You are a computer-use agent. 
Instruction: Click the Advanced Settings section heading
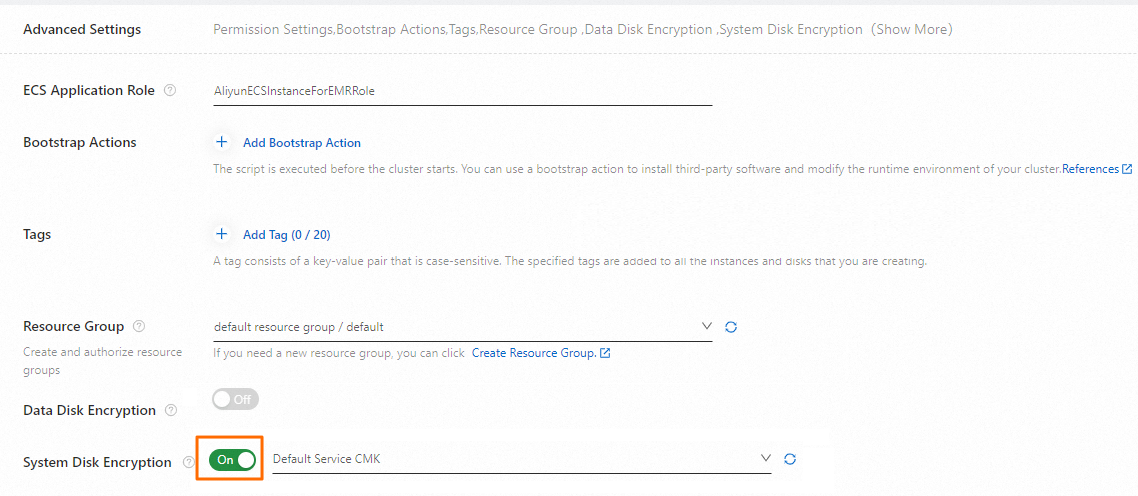[82, 30]
